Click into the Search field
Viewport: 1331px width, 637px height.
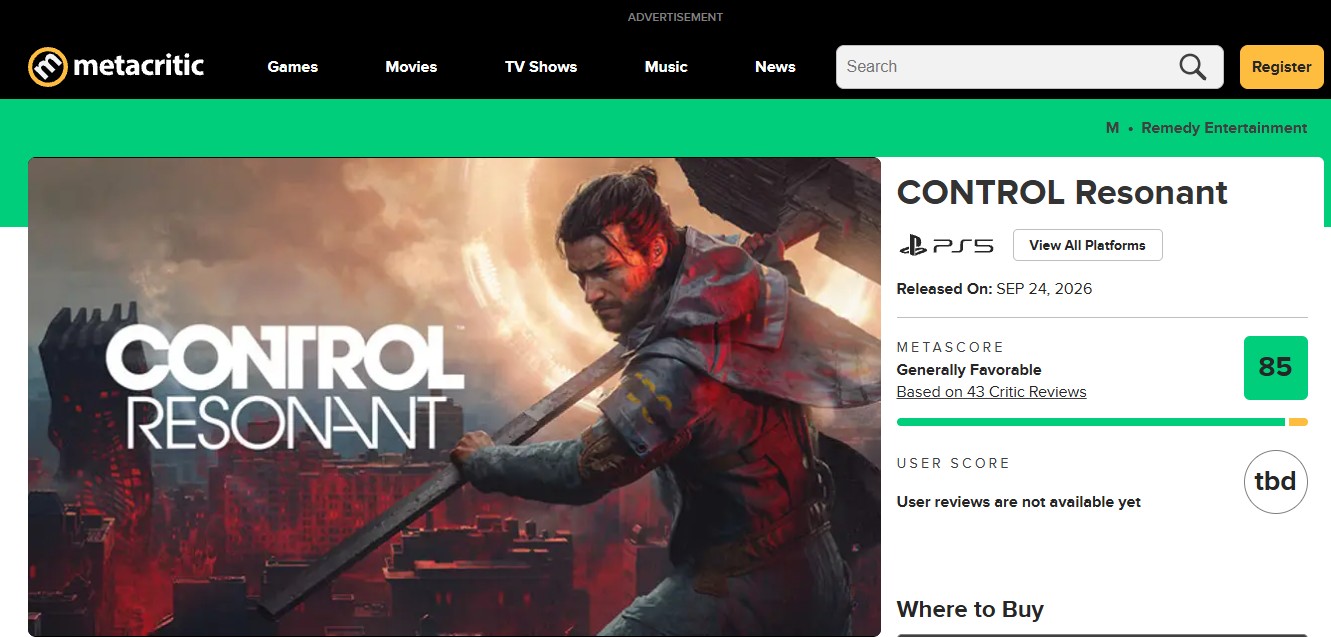[x=1029, y=67]
